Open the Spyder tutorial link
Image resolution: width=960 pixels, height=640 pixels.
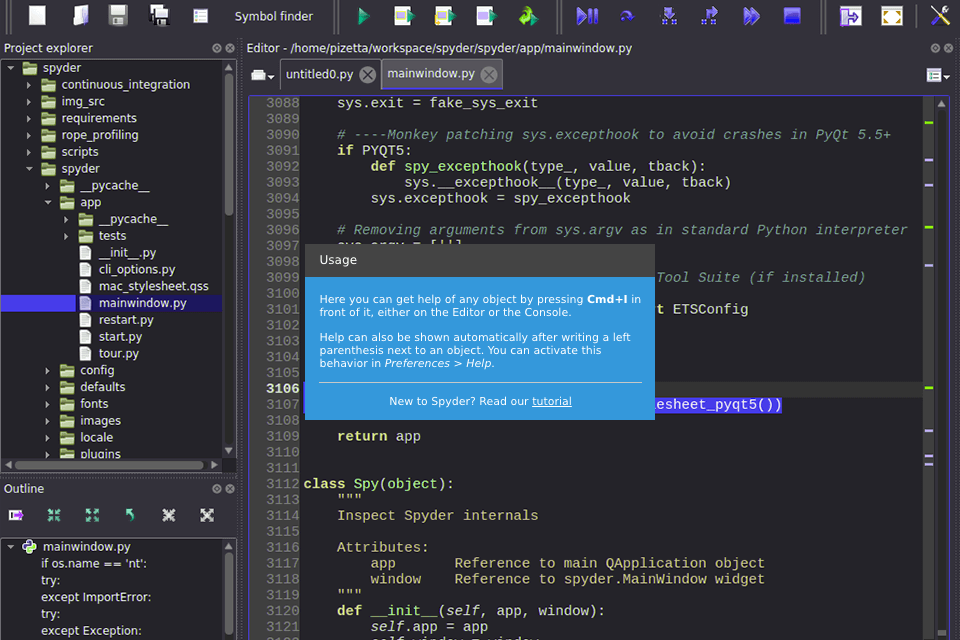click(x=551, y=401)
